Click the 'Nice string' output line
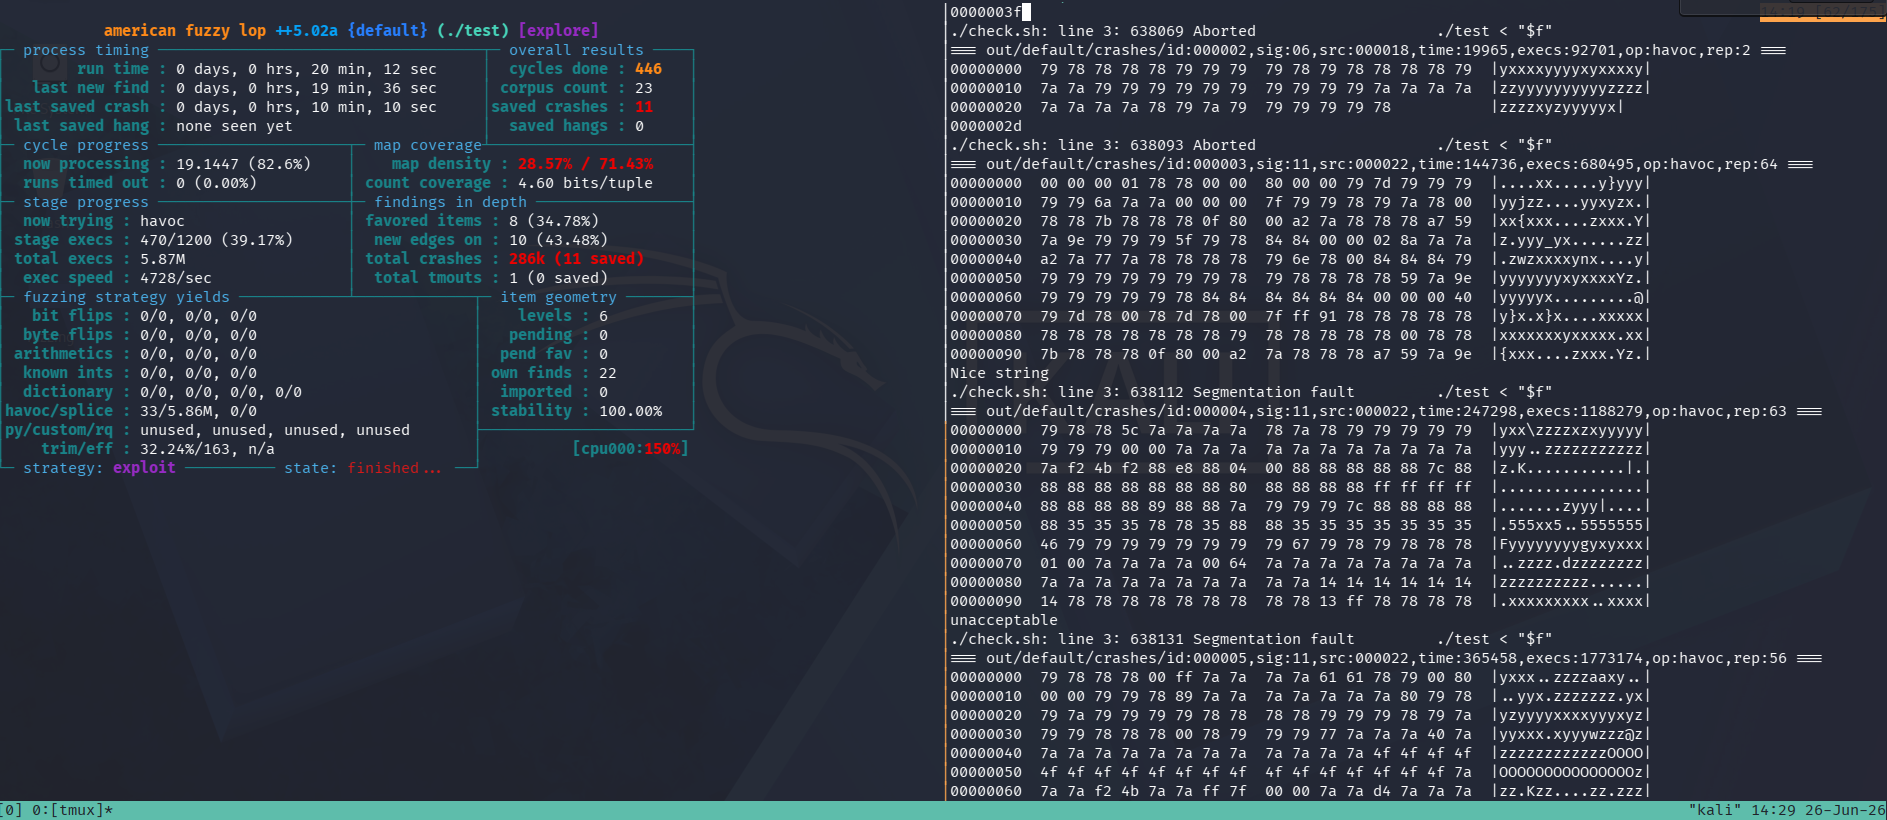The width and height of the screenshot is (1887, 820). pyautogui.click(x=1000, y=373)
